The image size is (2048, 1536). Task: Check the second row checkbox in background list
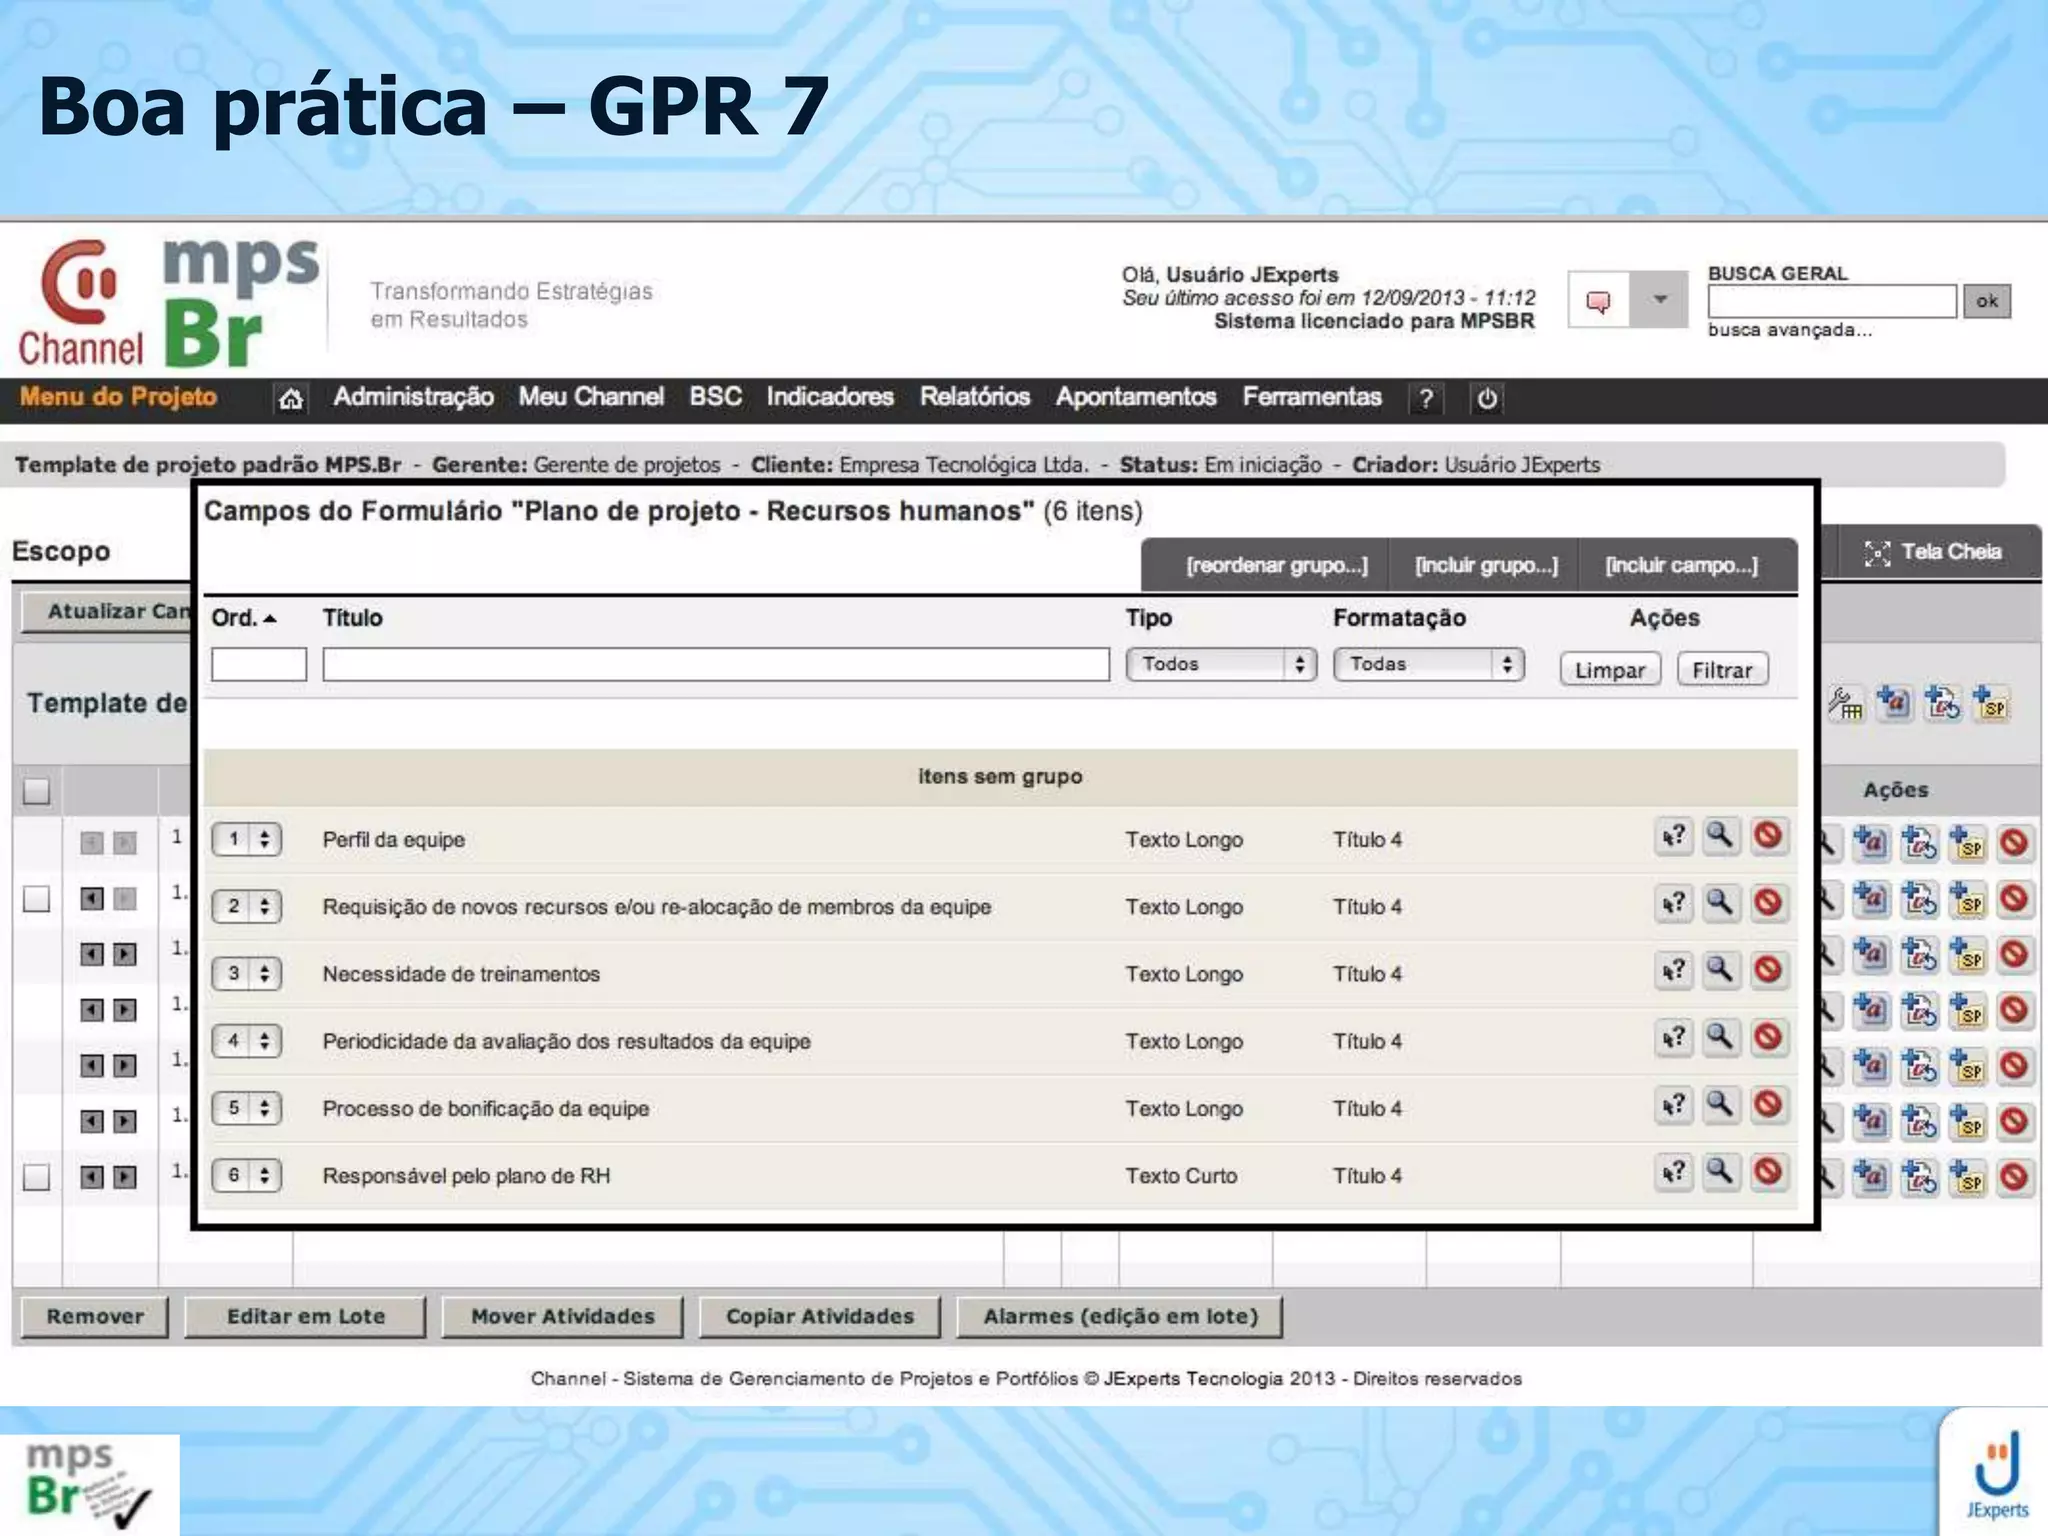(36, 899)
